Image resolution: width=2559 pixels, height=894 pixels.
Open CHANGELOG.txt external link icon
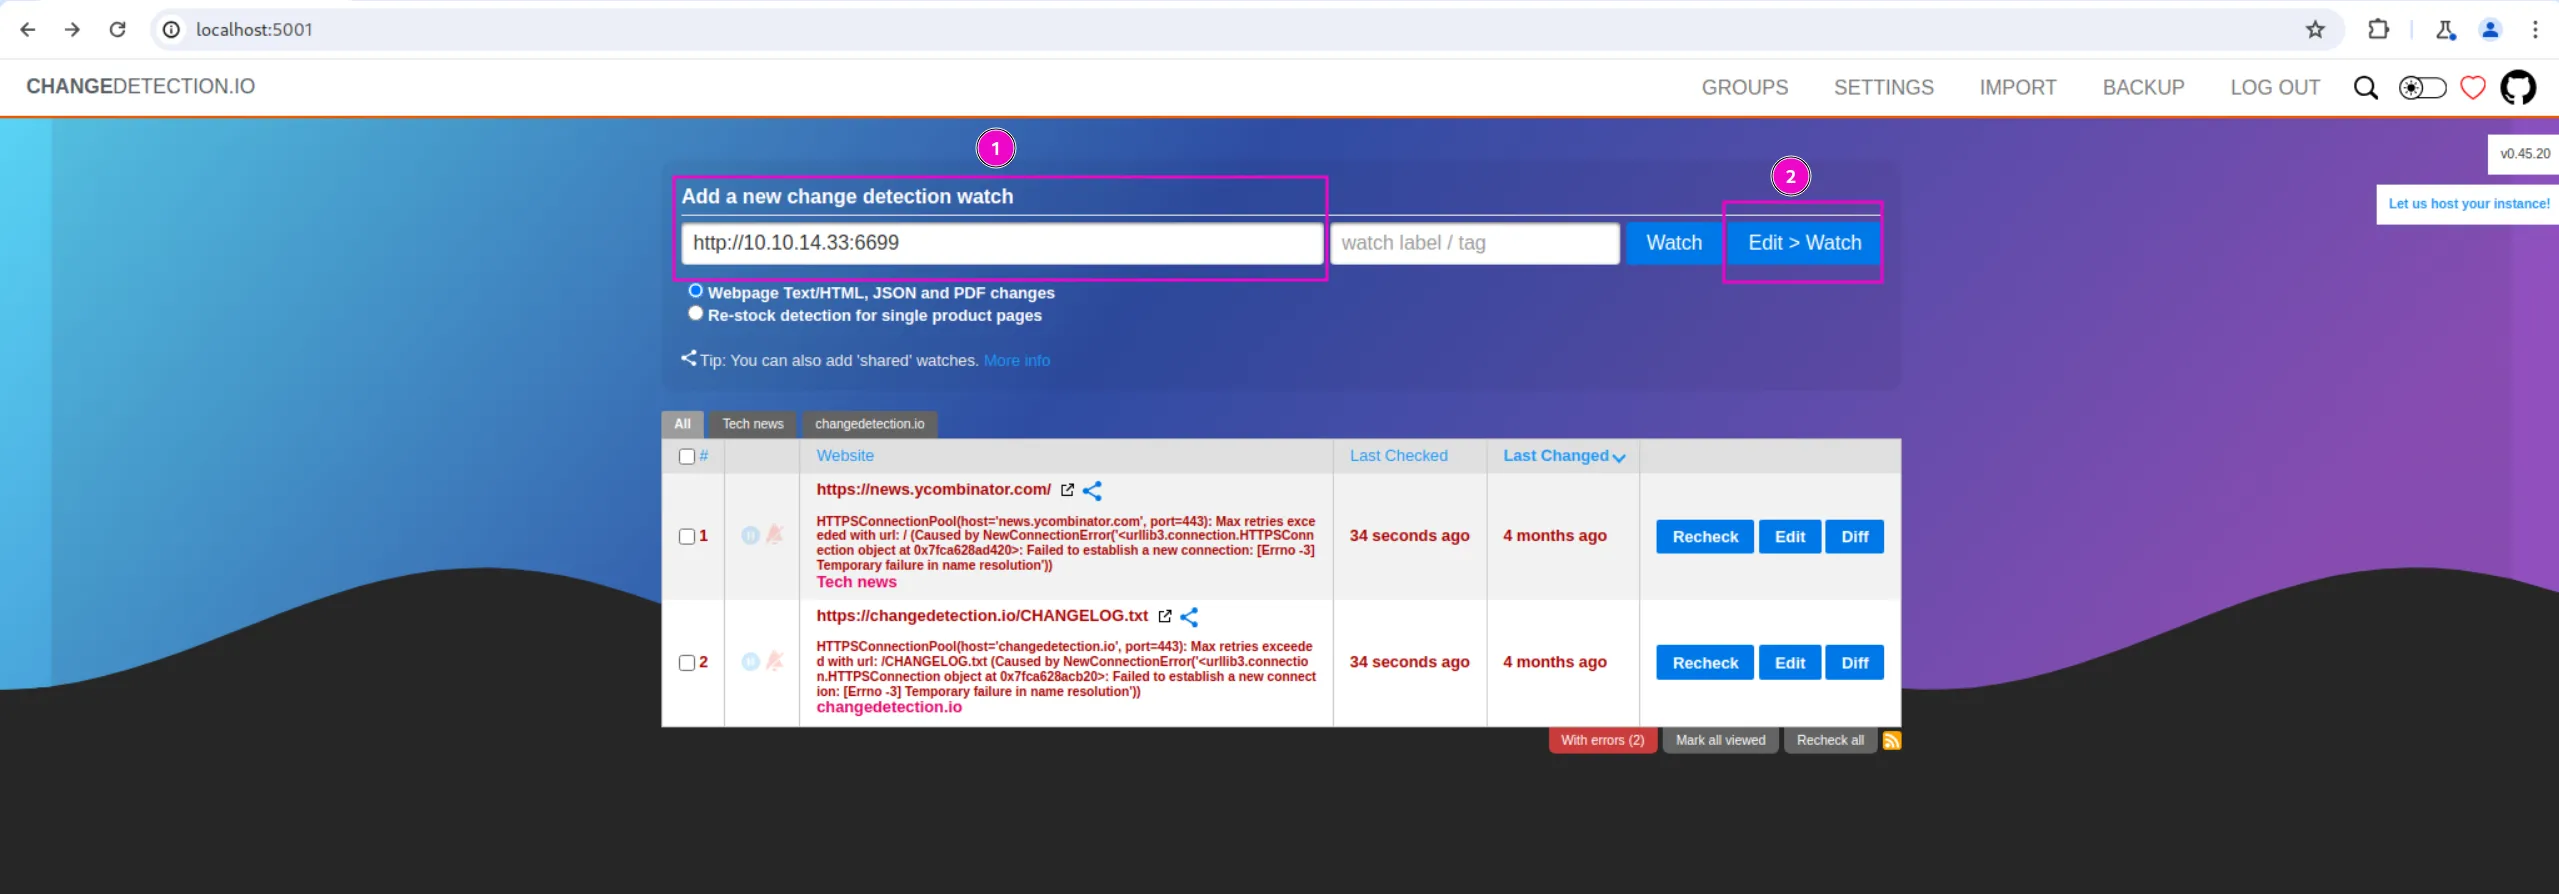click(1165, 616)
